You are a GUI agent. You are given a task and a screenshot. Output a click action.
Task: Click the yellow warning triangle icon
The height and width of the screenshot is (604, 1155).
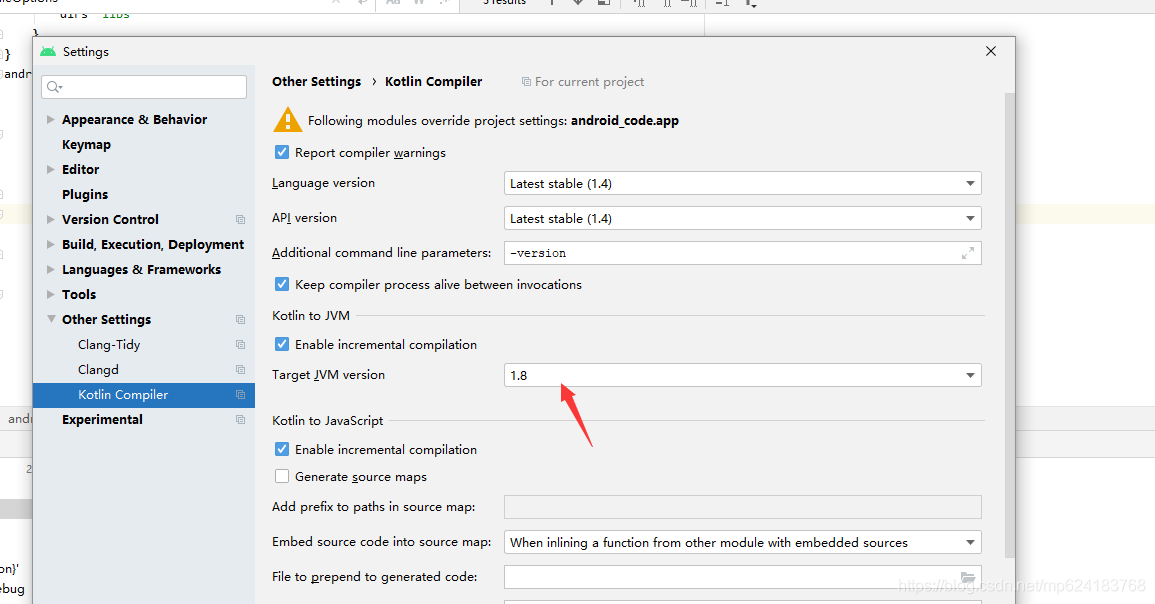click(x=287, y=120)
